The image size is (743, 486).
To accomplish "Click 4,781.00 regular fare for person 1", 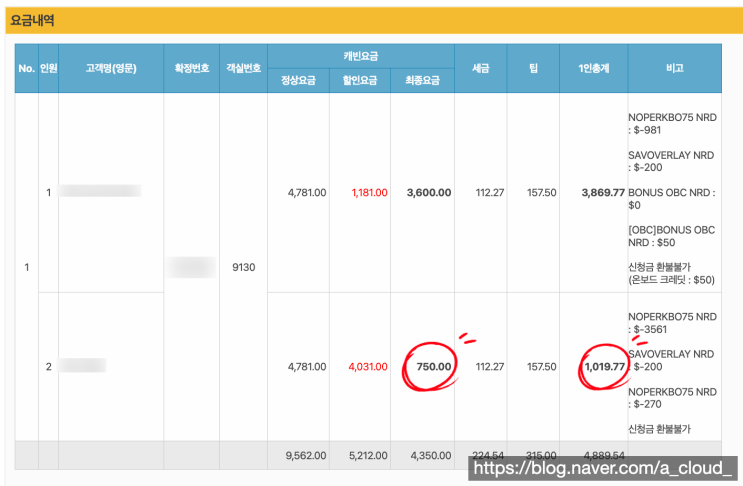I will pyautogui.click(x=307, y=192).
